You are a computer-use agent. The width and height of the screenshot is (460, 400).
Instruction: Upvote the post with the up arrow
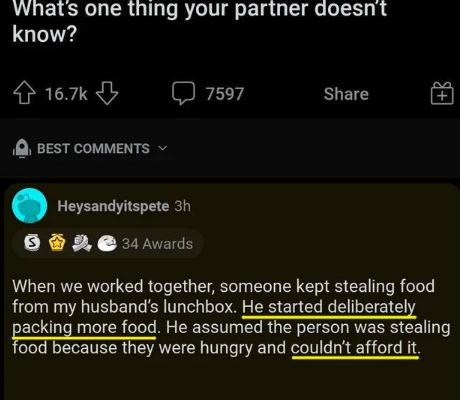(x=24, y=94)
